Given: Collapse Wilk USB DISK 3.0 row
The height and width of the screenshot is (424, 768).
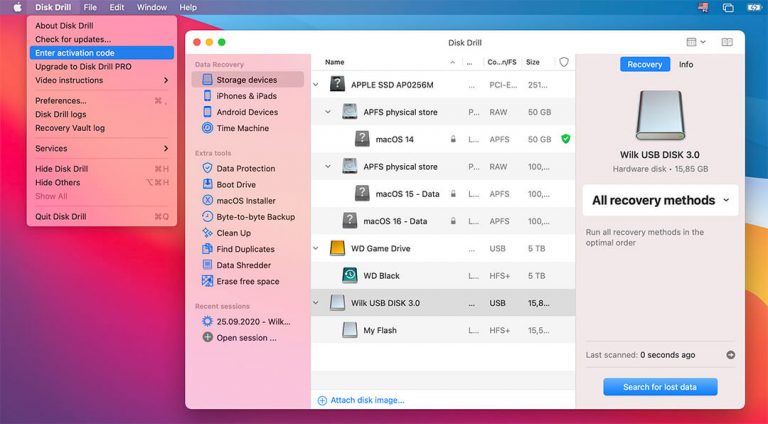Looking at the screenshot, I should pos(316,303).
